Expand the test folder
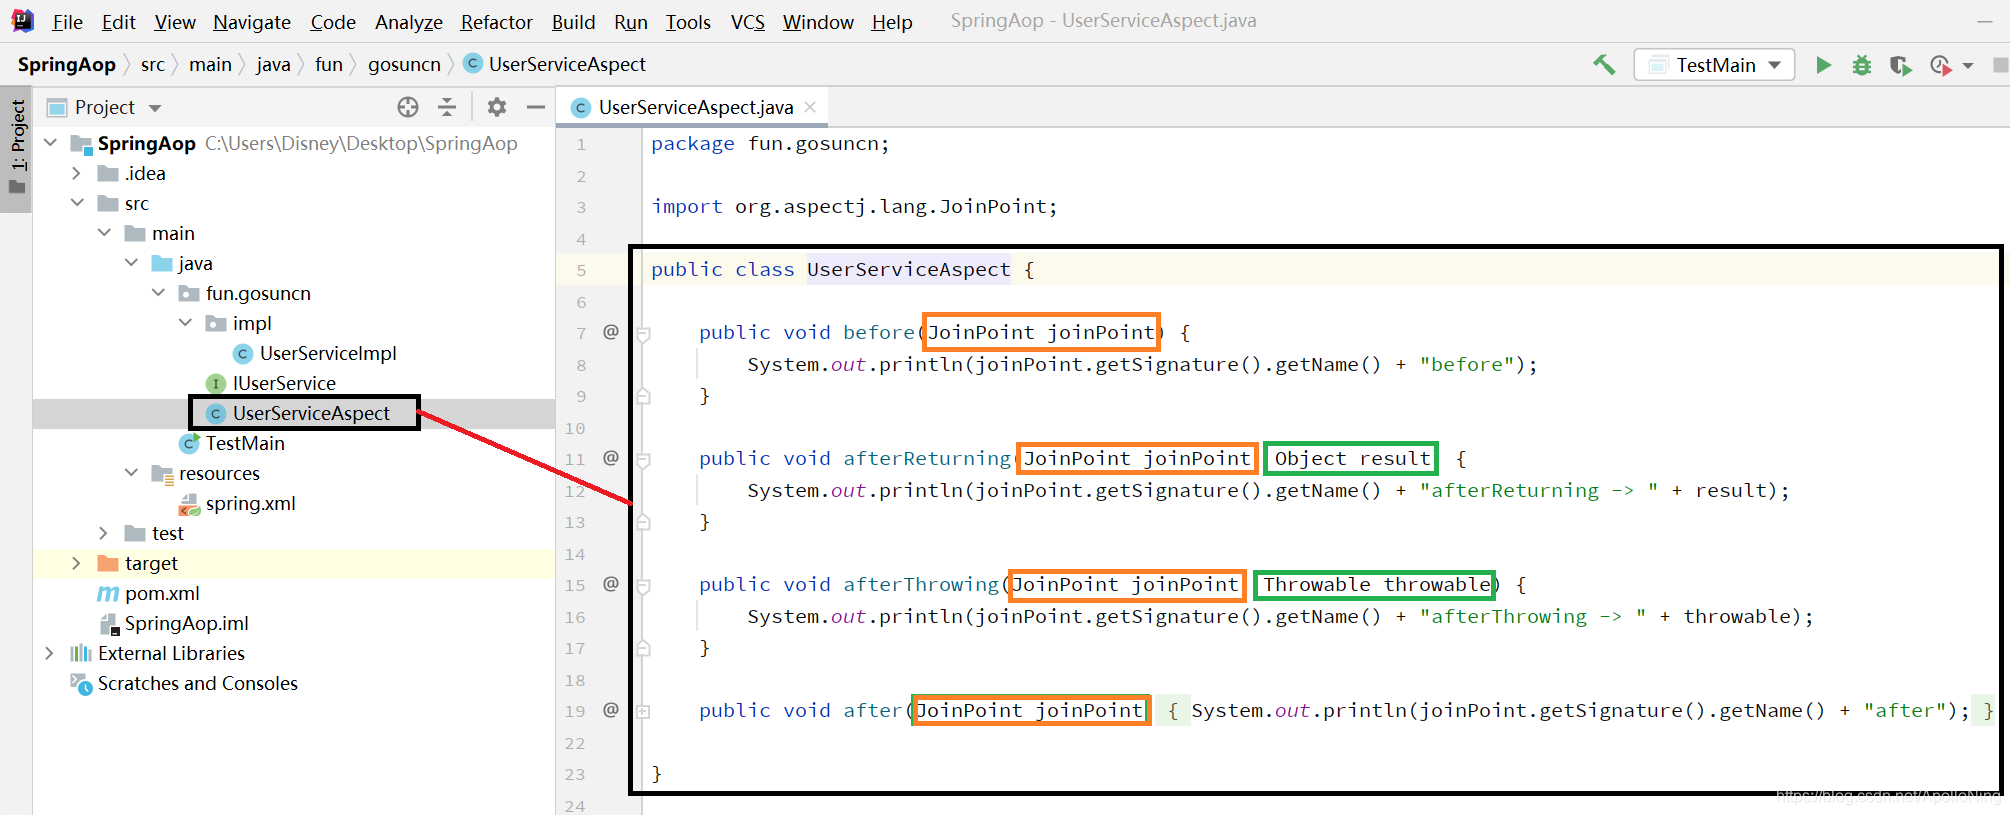The height and width of the screenshot is (815, 2010). pyautogui.click(x=104, y=533)
